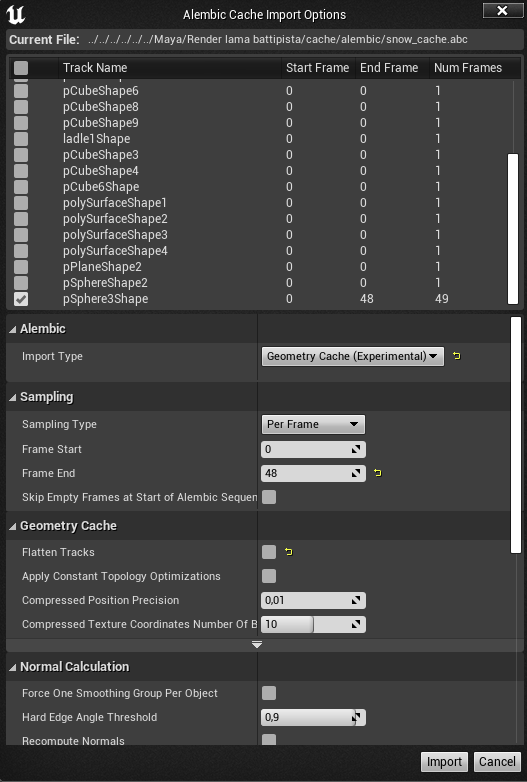Sort by Start Frame column header
This screenshot has width=527, height=782.
(x=318, y=68)
